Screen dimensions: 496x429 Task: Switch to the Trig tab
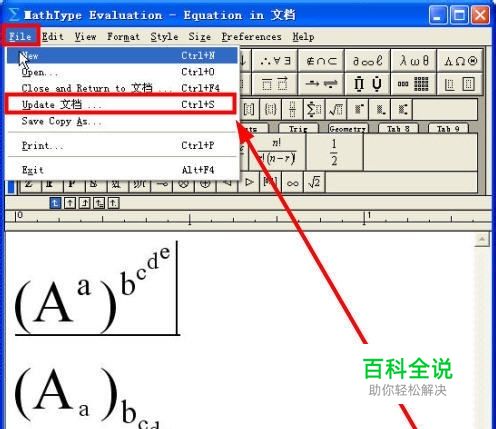click(x=298, y=129)
